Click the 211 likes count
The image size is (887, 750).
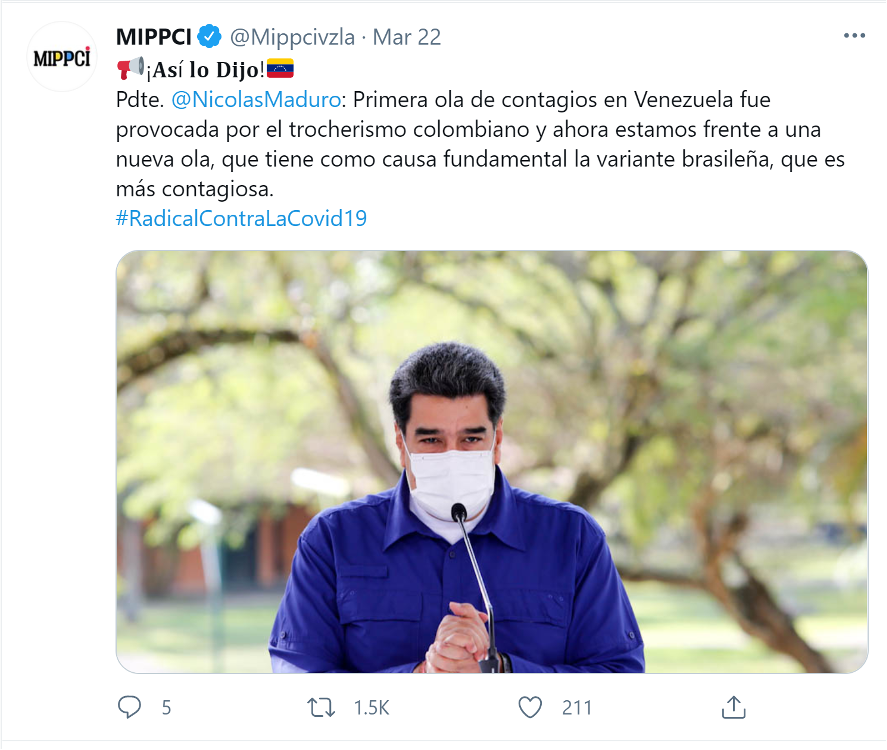point(577,708)
